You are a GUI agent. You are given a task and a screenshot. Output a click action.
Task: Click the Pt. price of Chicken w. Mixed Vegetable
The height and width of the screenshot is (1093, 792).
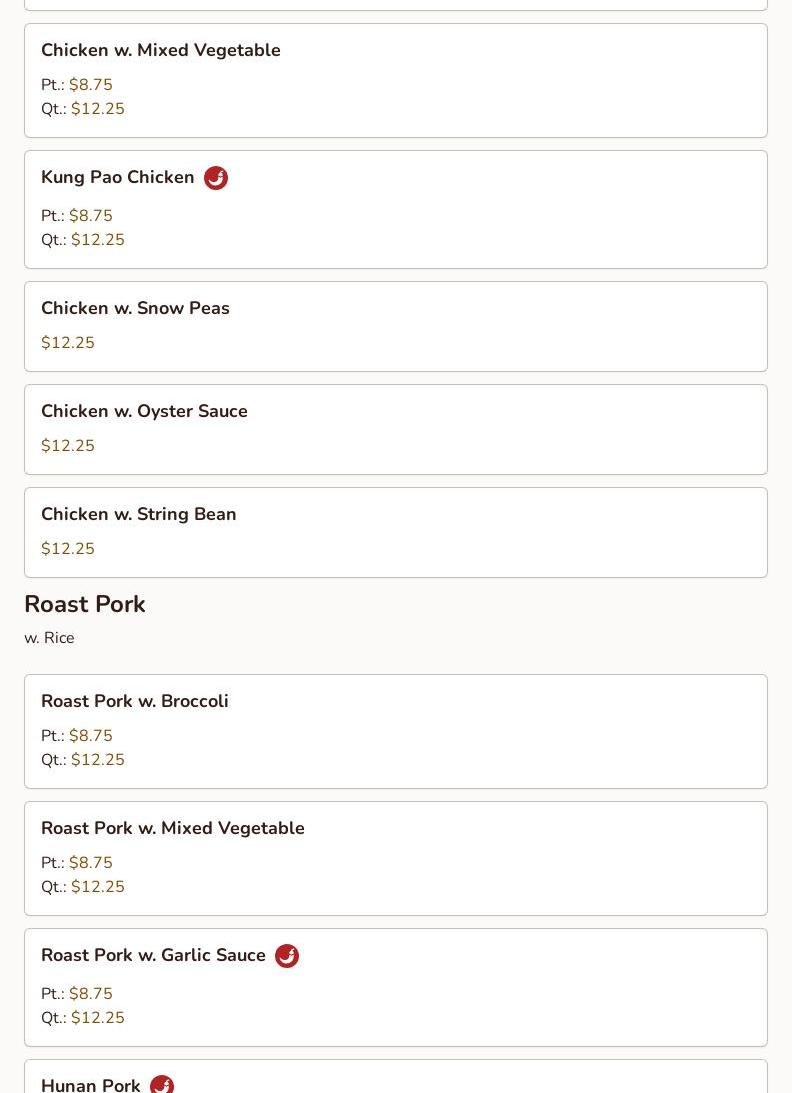click(x=77, y=85)
